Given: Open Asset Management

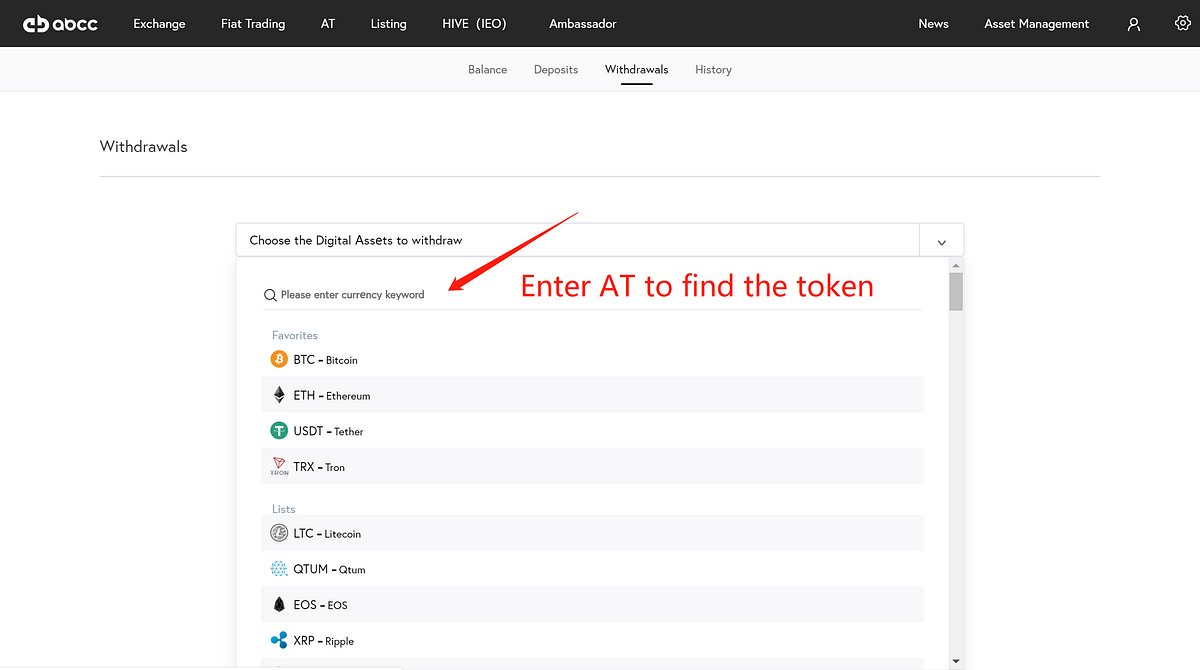Looking at the screenshot, I should point(1037,24).
